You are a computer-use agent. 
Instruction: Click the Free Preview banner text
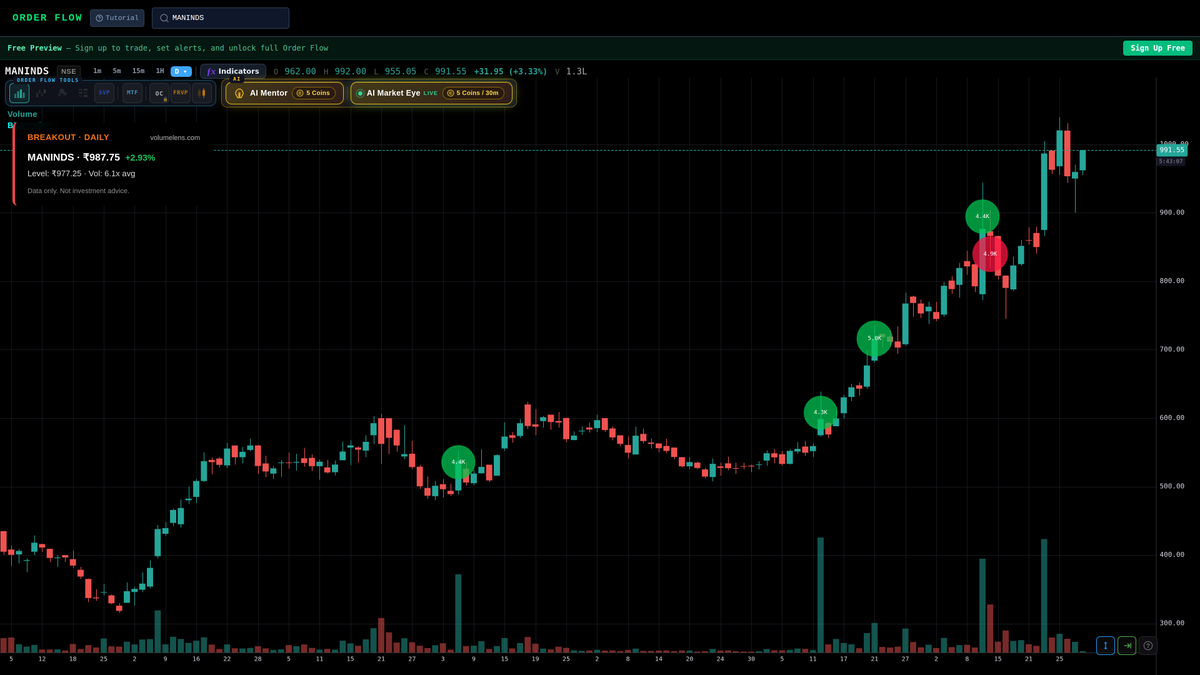coord(167,48)
